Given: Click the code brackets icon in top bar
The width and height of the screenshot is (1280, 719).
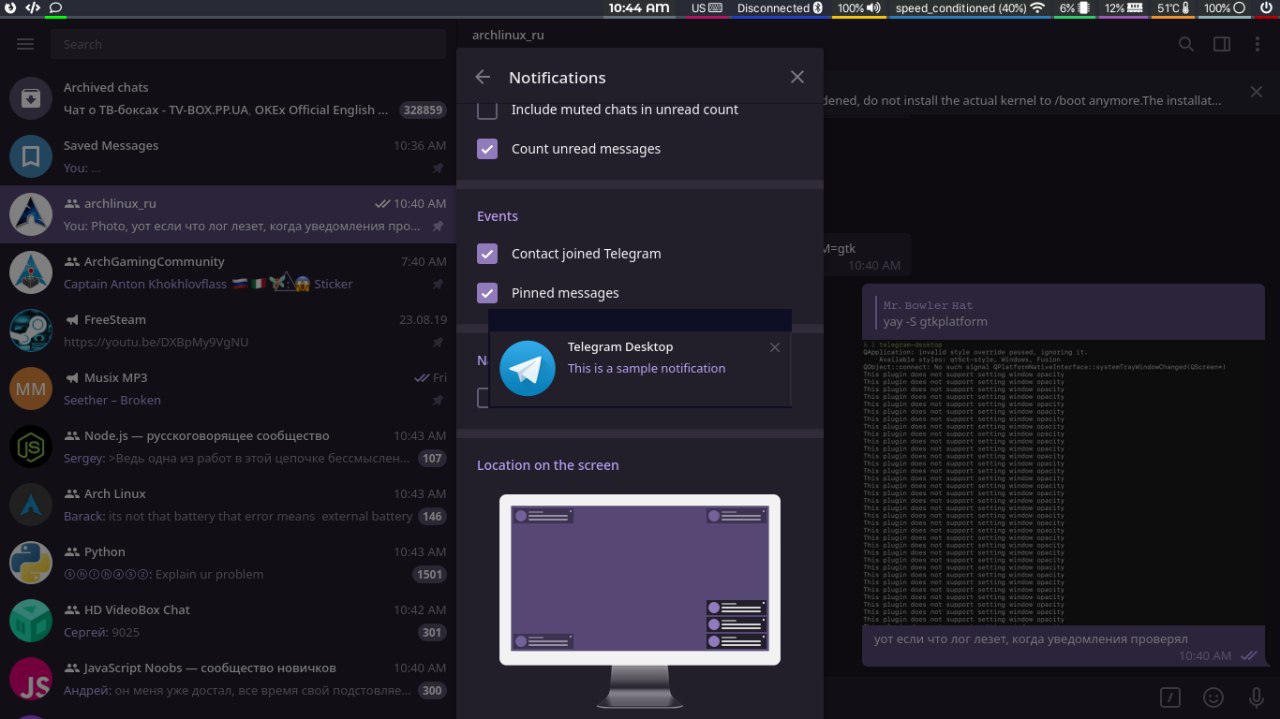Looking at the screenshot, I should point(32,8).
